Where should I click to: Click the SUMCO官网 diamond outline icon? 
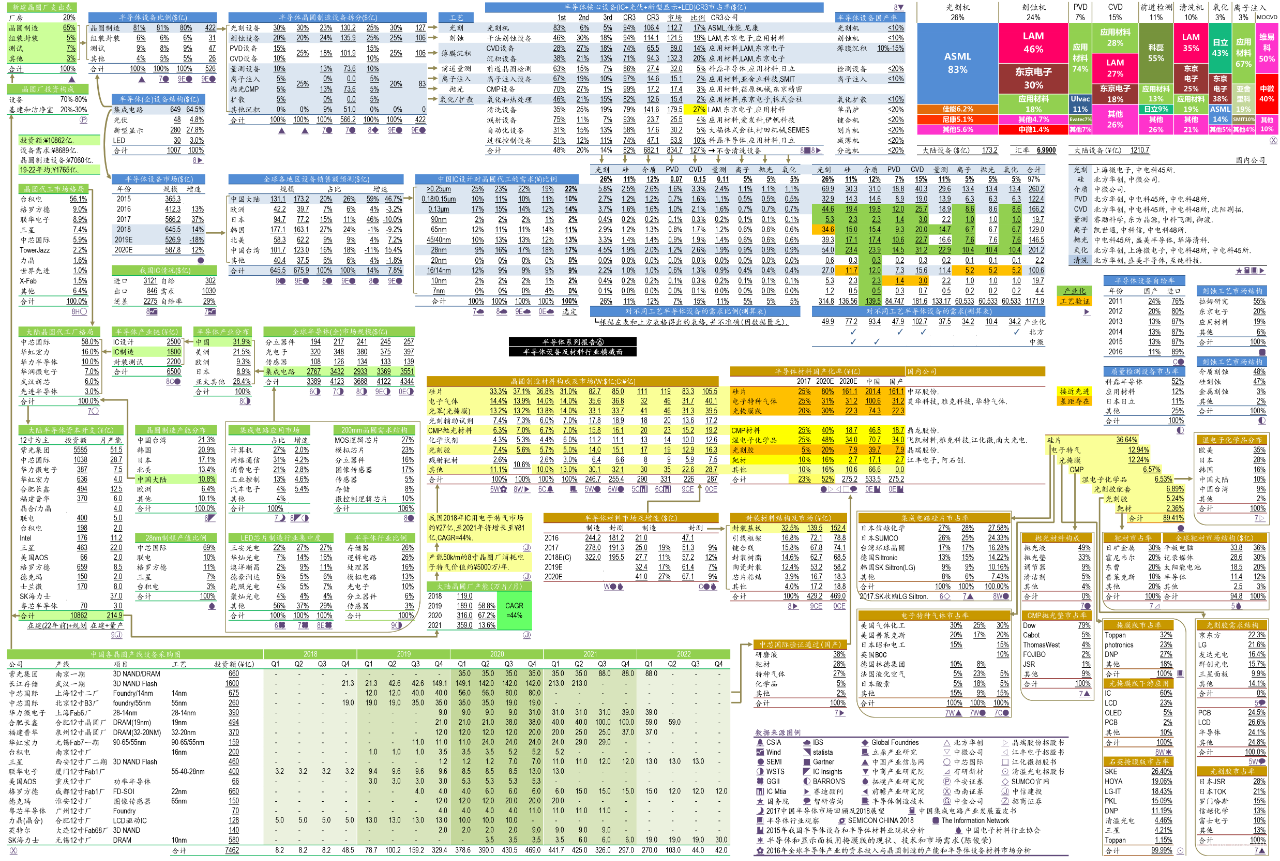point(1005,781)
